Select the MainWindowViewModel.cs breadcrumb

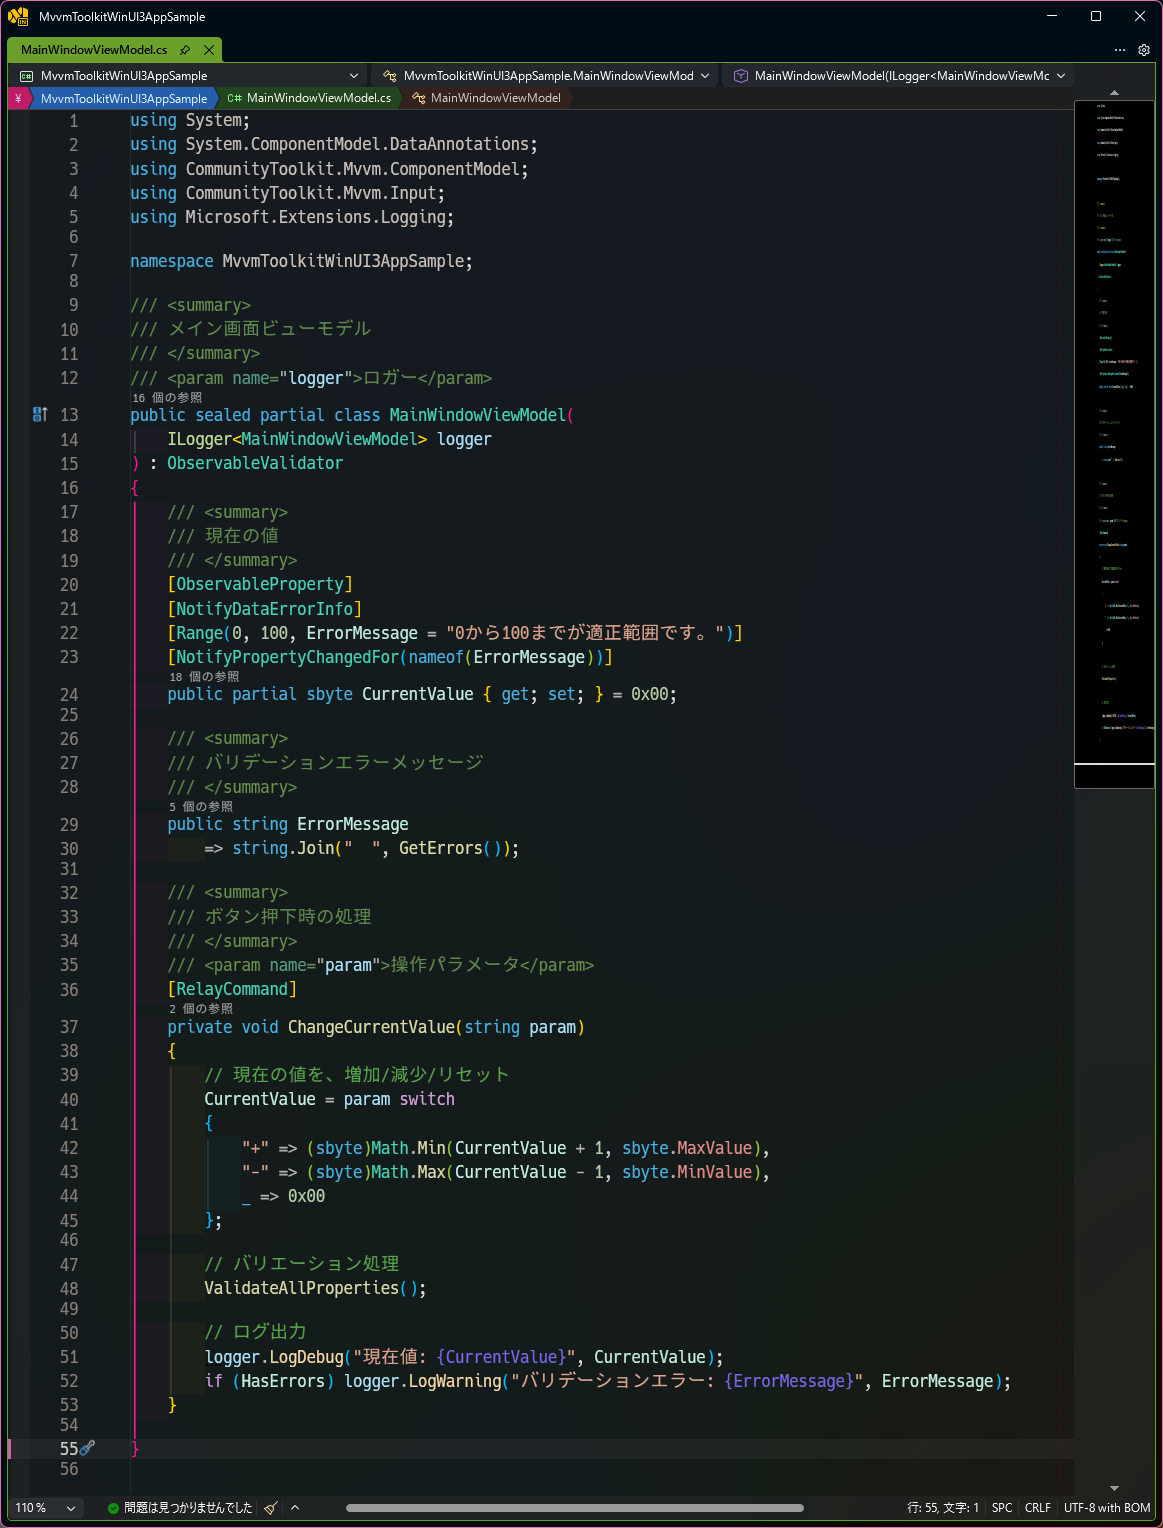309,98
